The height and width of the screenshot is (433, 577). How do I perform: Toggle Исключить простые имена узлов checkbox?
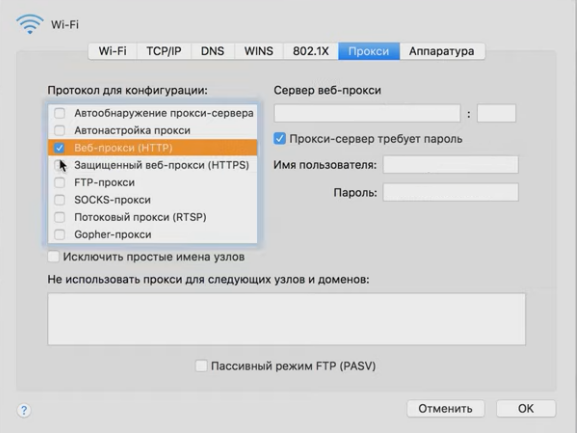pos(53,257)
